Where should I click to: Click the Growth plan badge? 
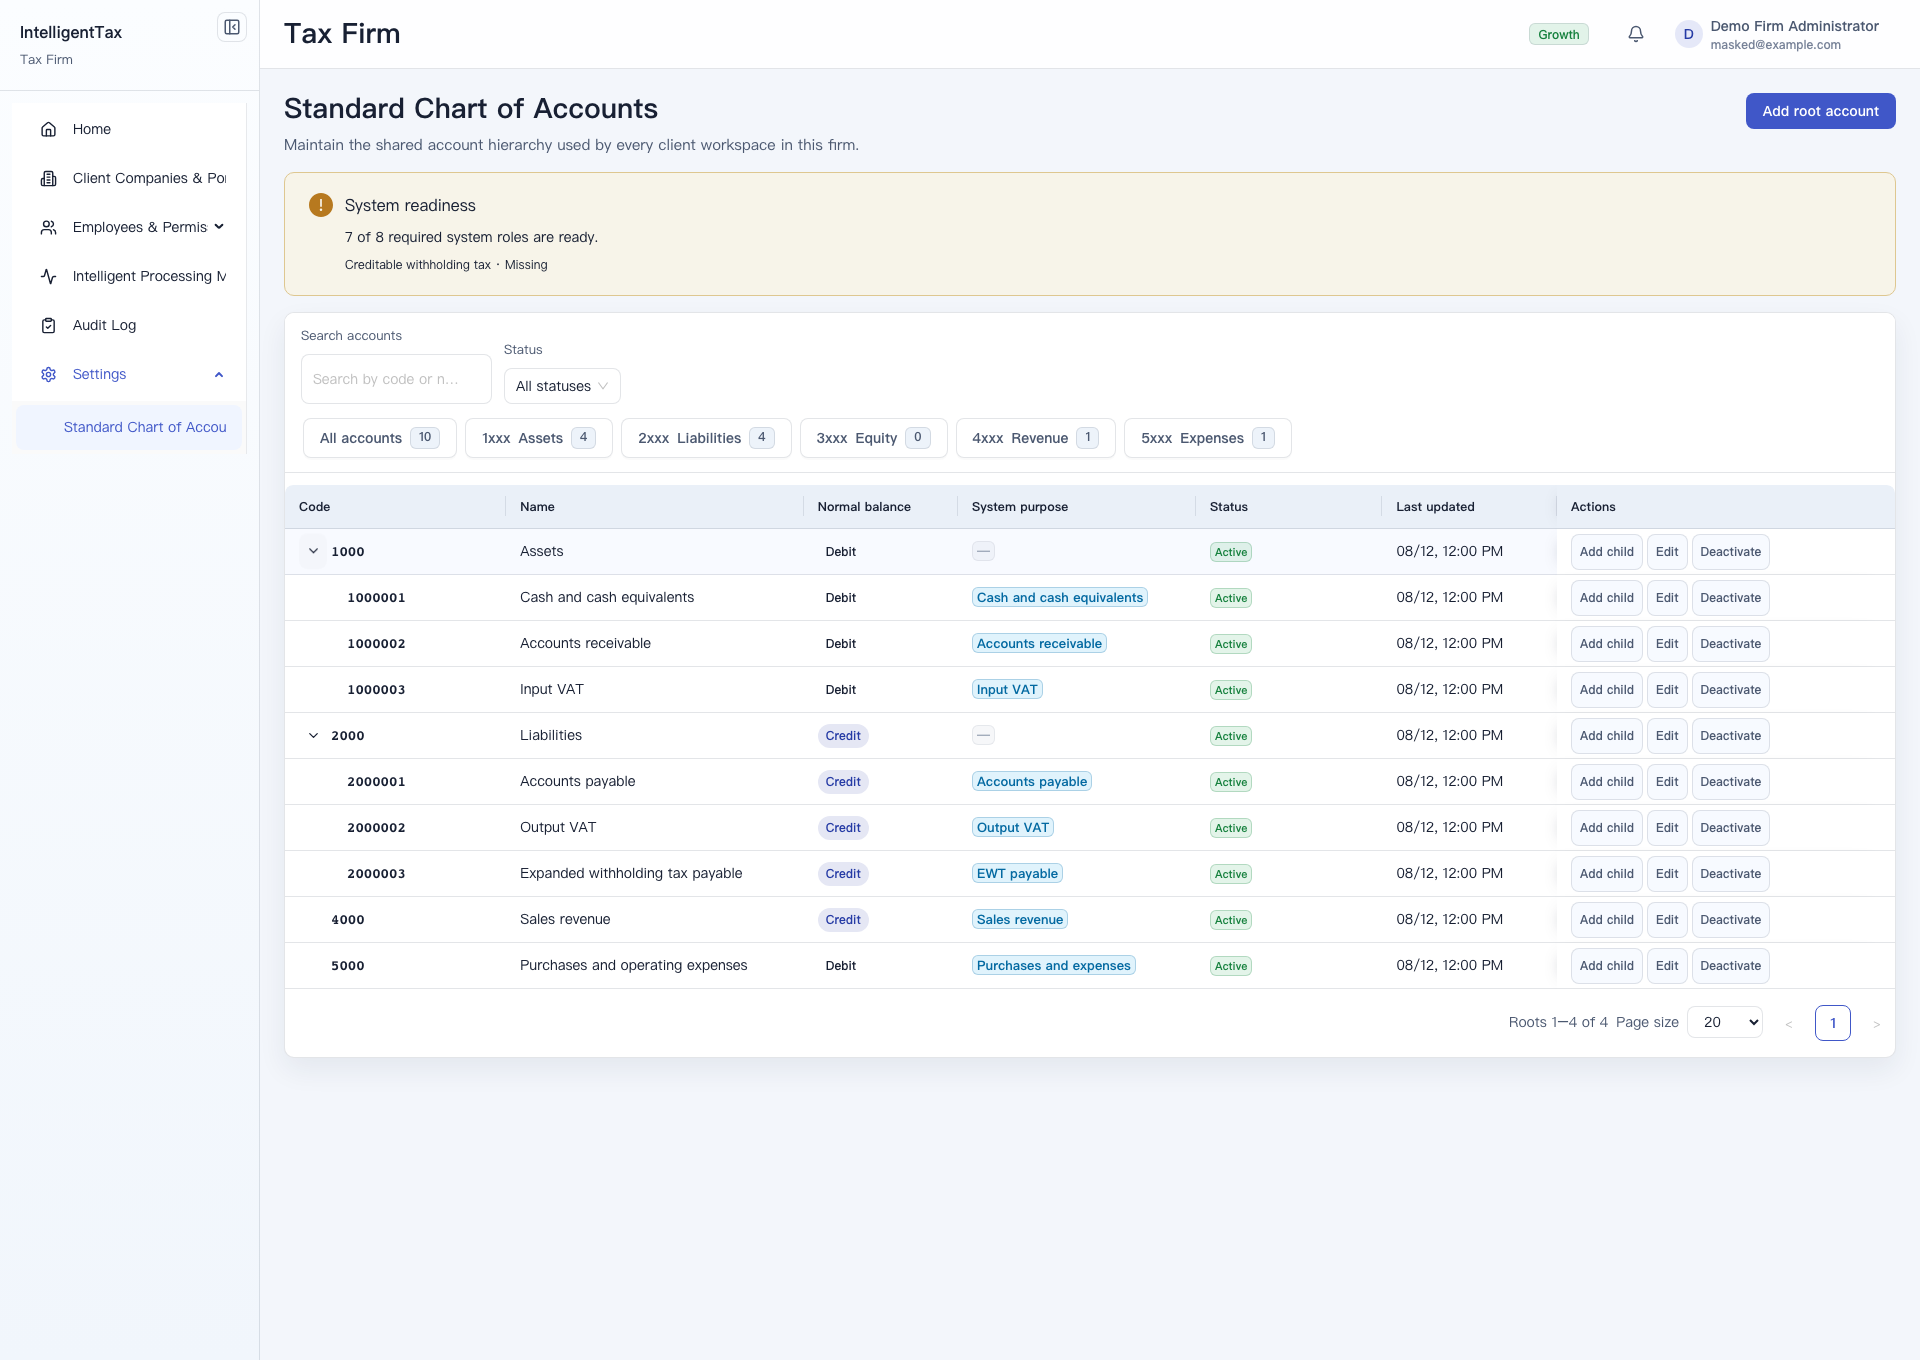point(1558,34)
